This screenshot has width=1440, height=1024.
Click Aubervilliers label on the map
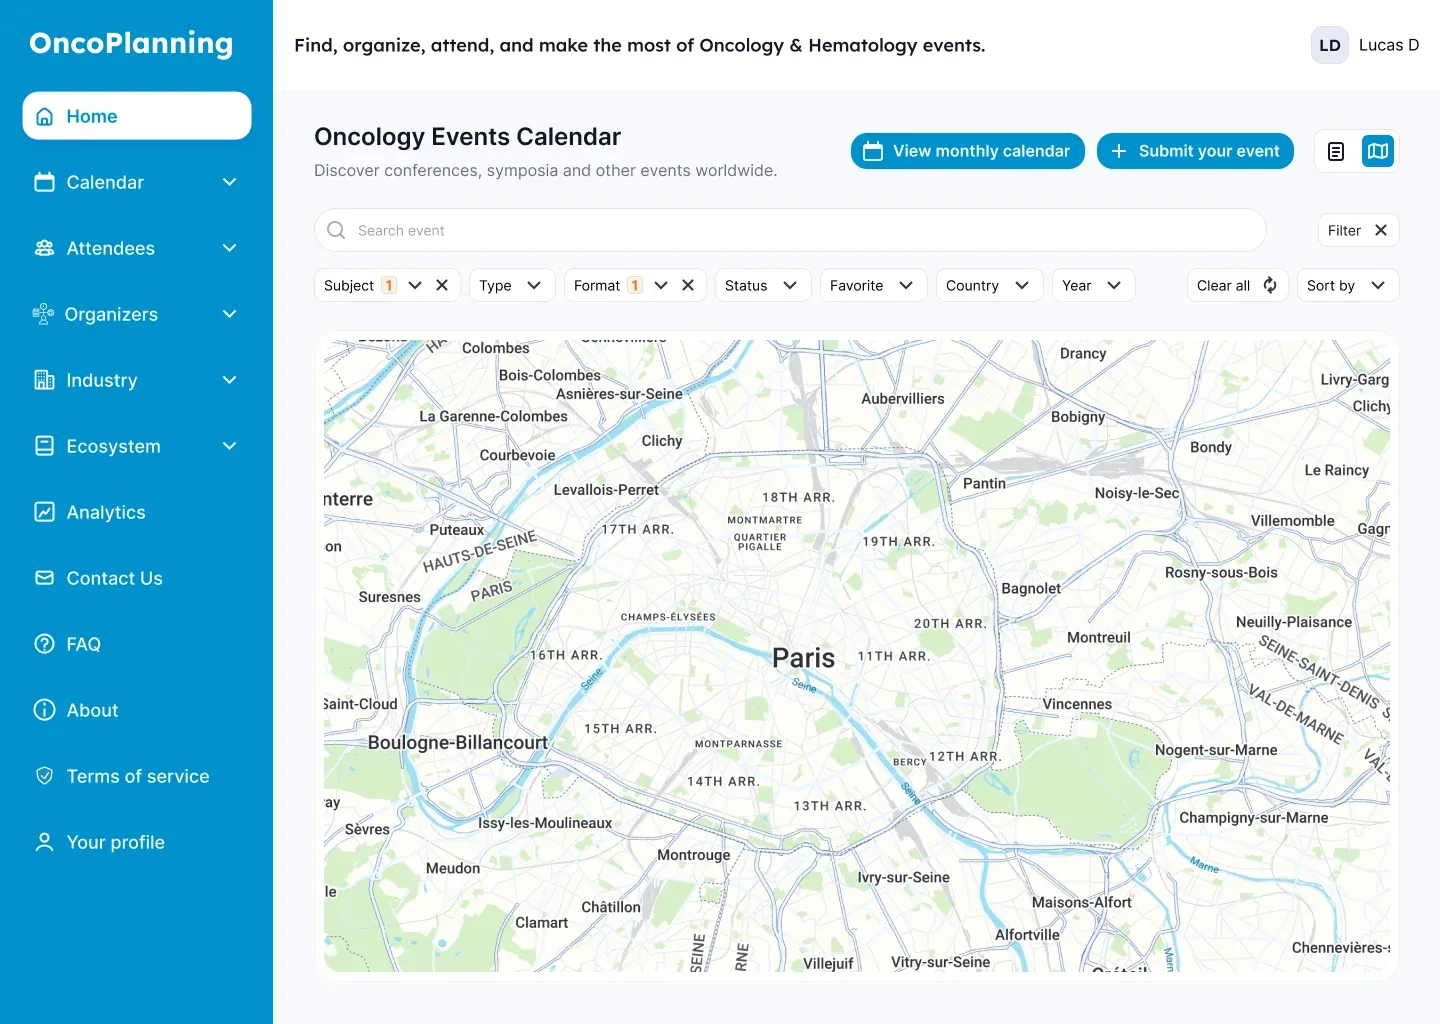point(902,398)
